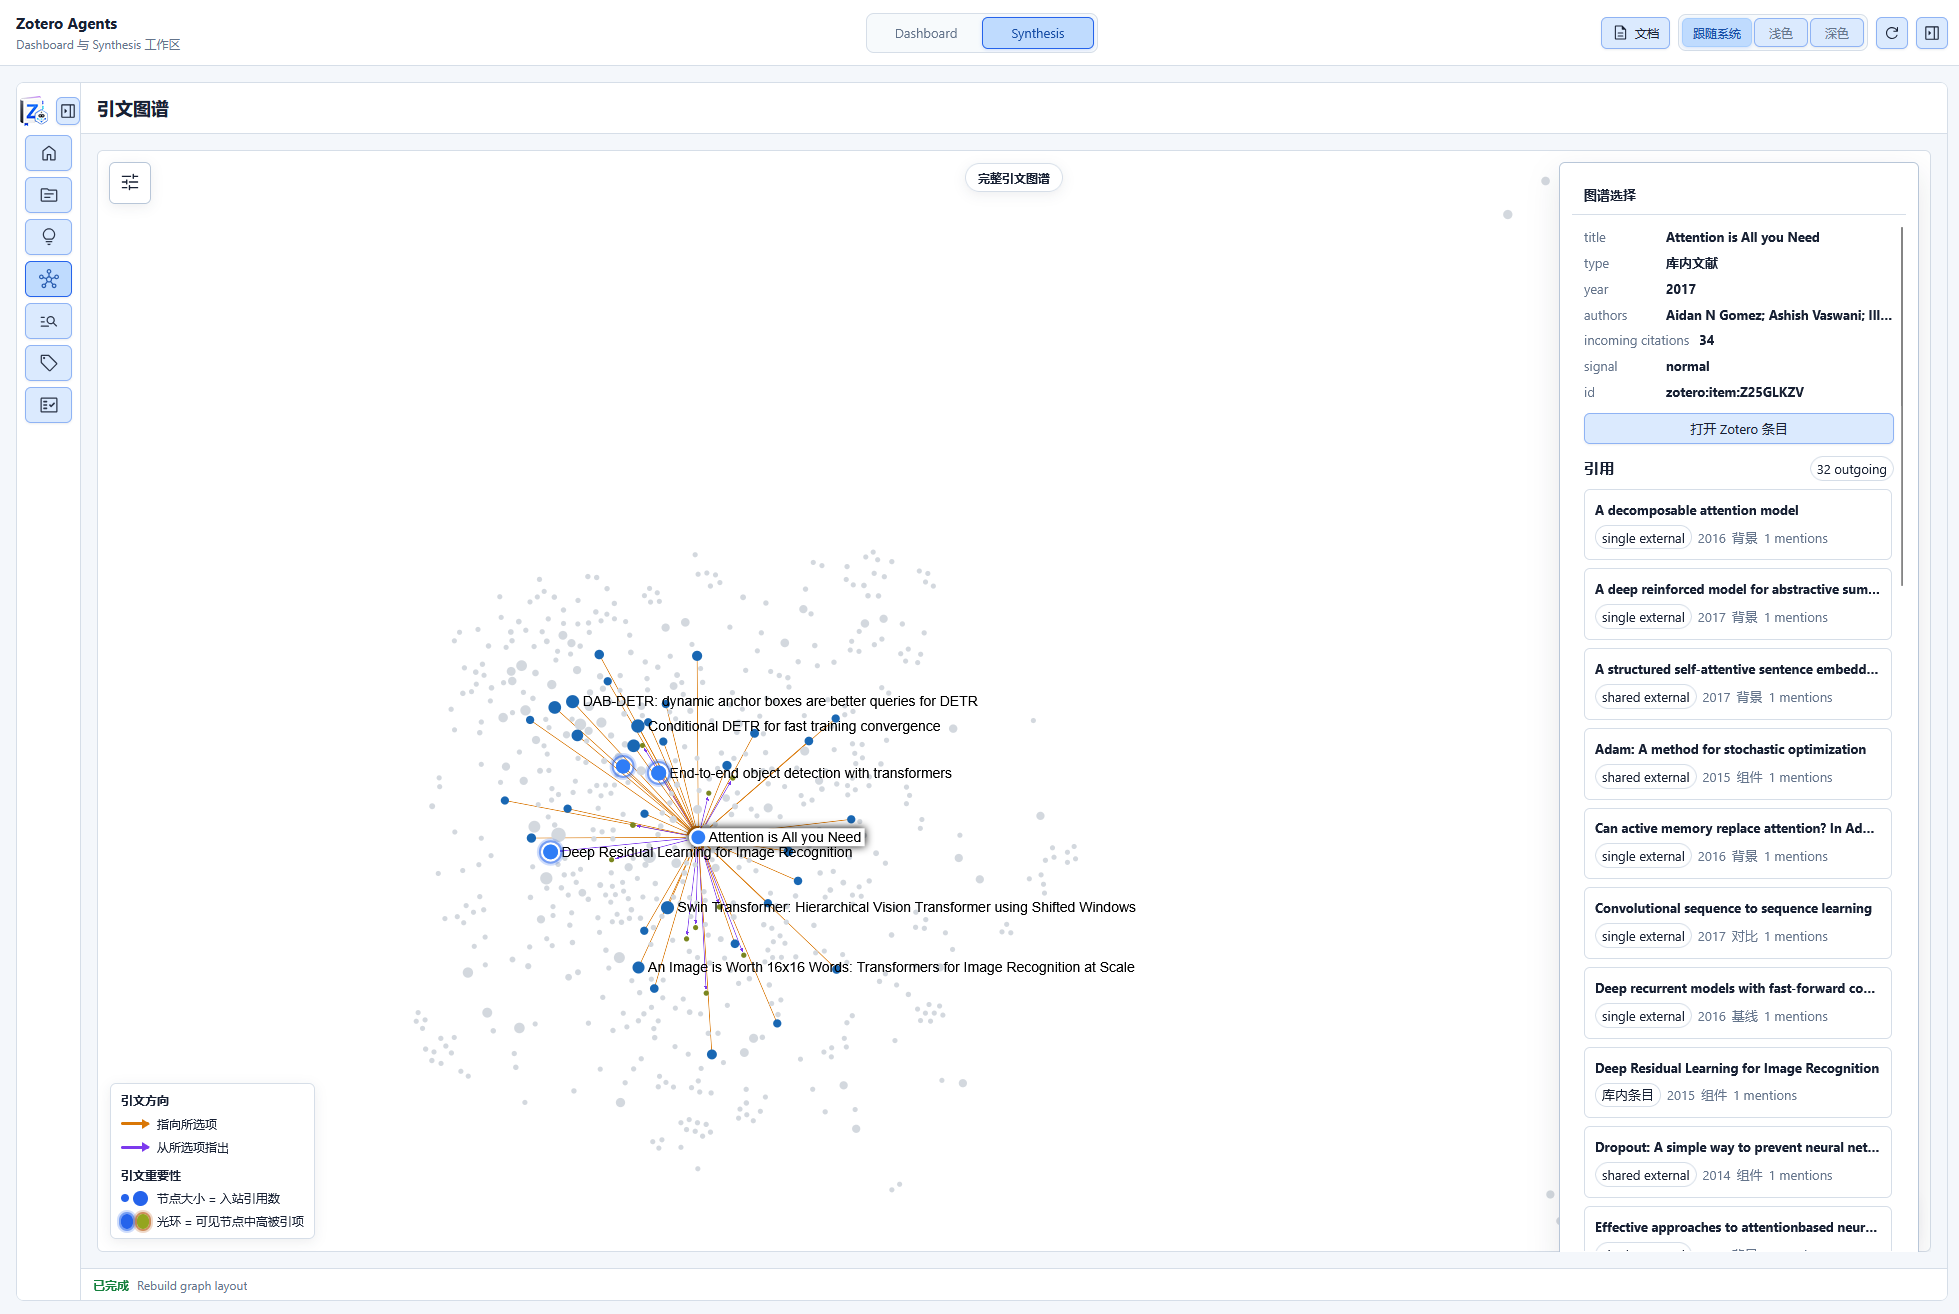Image resolution: width=1959 pixels, height=1314 pixels.
Task: Select 浅色 light theme option
Action: 1781,33
